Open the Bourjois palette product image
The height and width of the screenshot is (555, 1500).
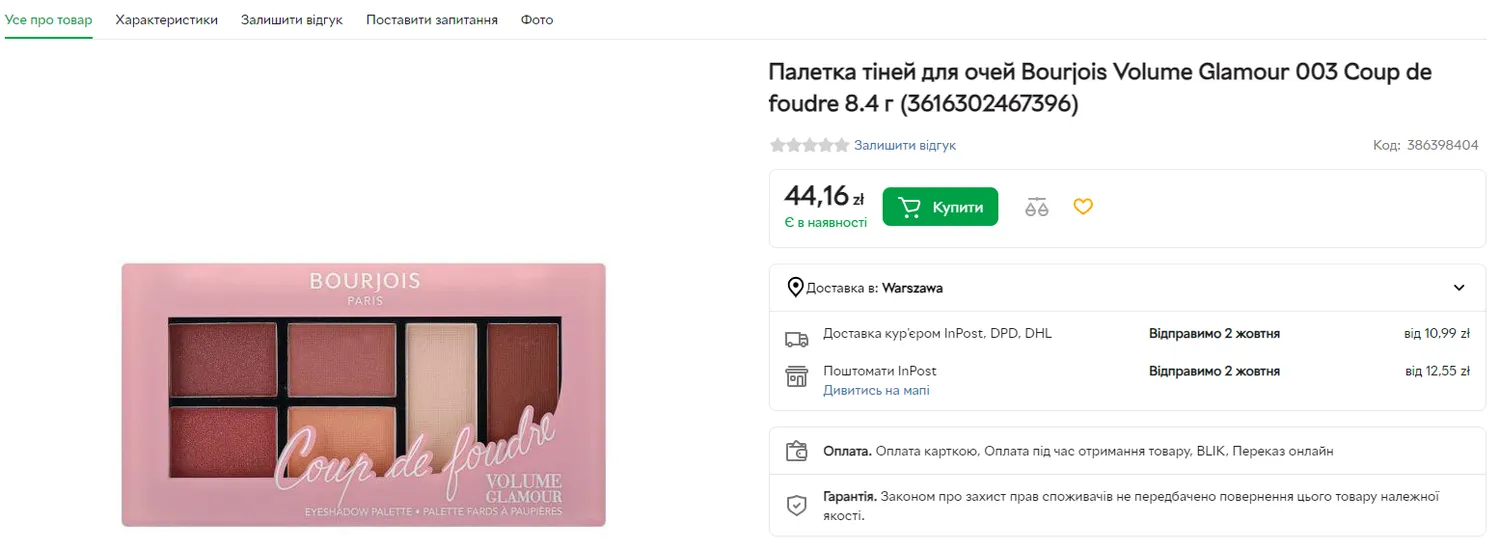tap(364, 394)
